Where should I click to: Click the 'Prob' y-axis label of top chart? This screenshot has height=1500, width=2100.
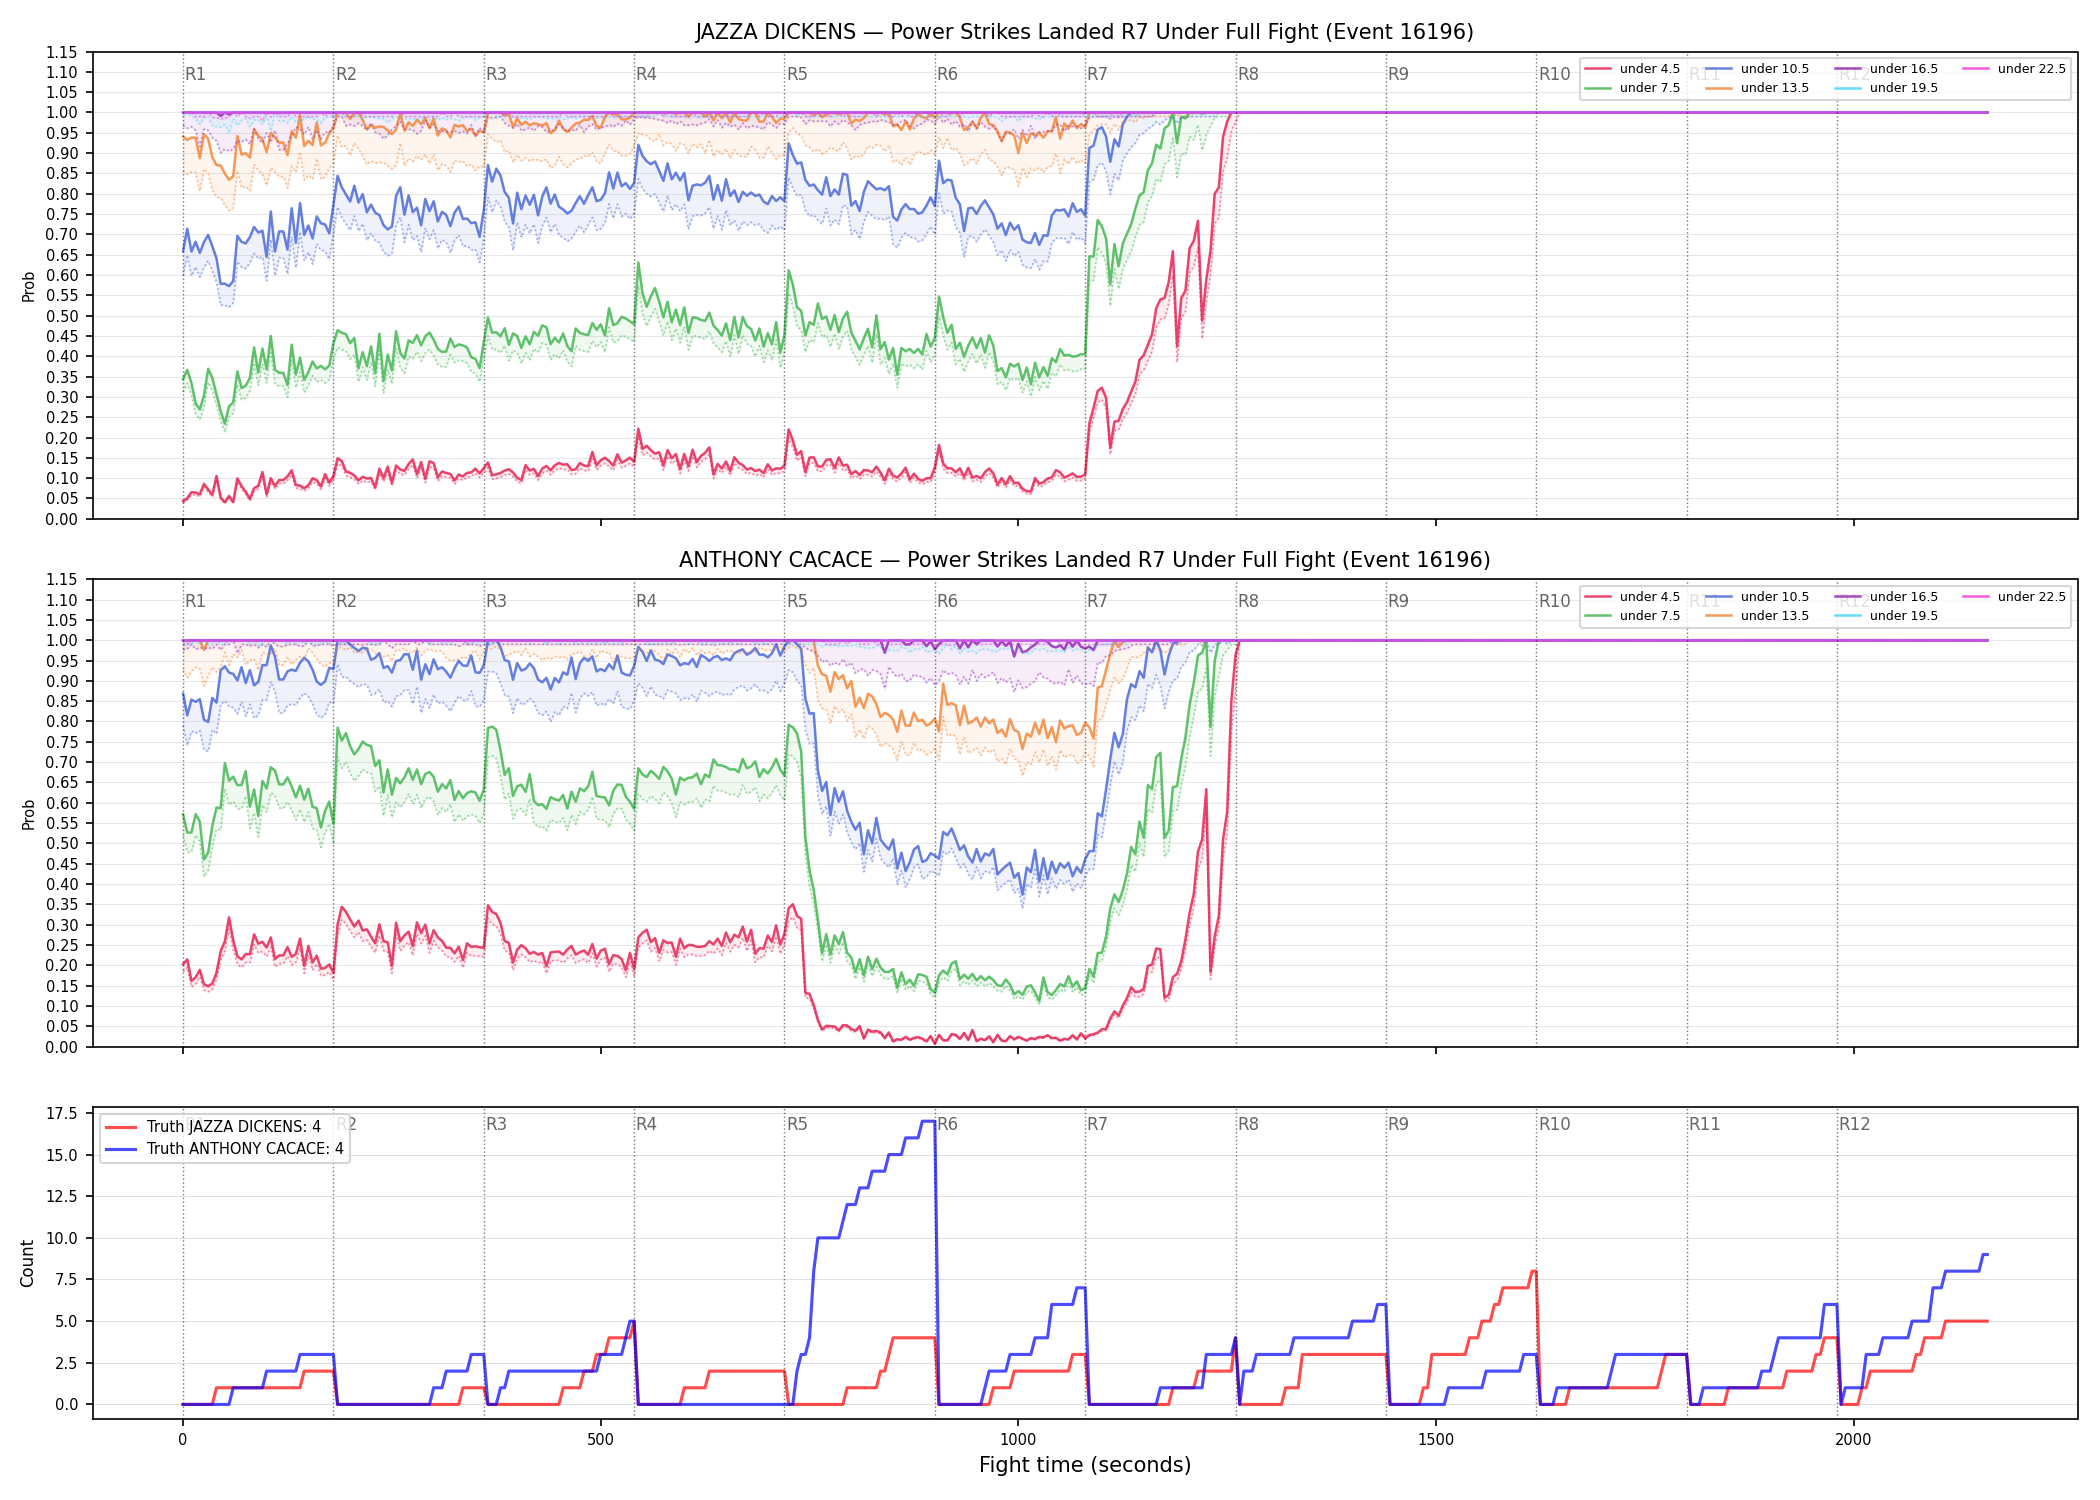pyautogui.click(x=28, y=286)
